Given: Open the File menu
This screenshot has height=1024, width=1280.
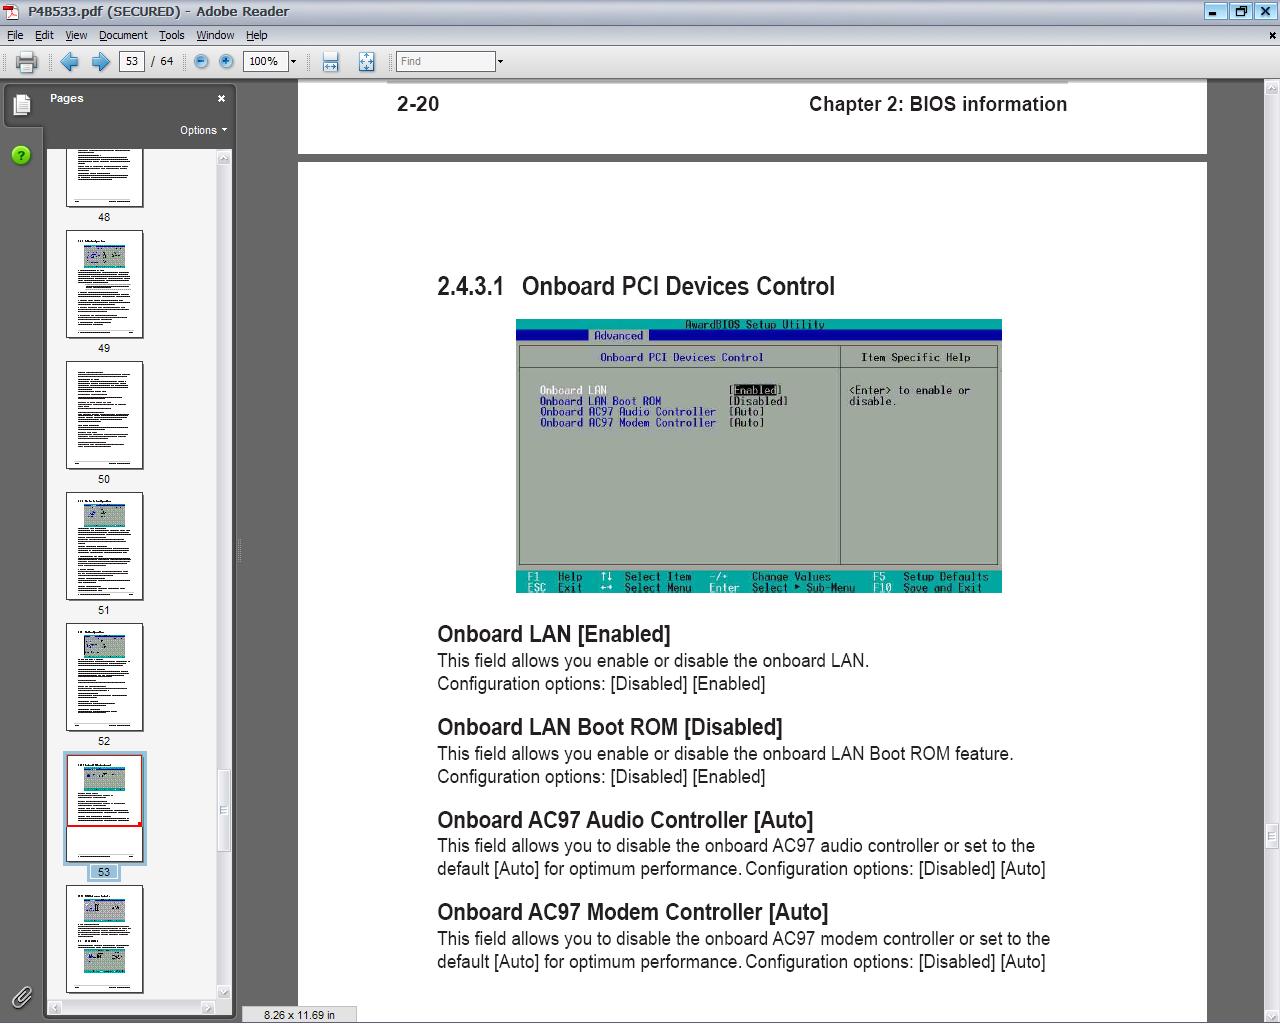Looking at the screenshot, I should [15, 35].
